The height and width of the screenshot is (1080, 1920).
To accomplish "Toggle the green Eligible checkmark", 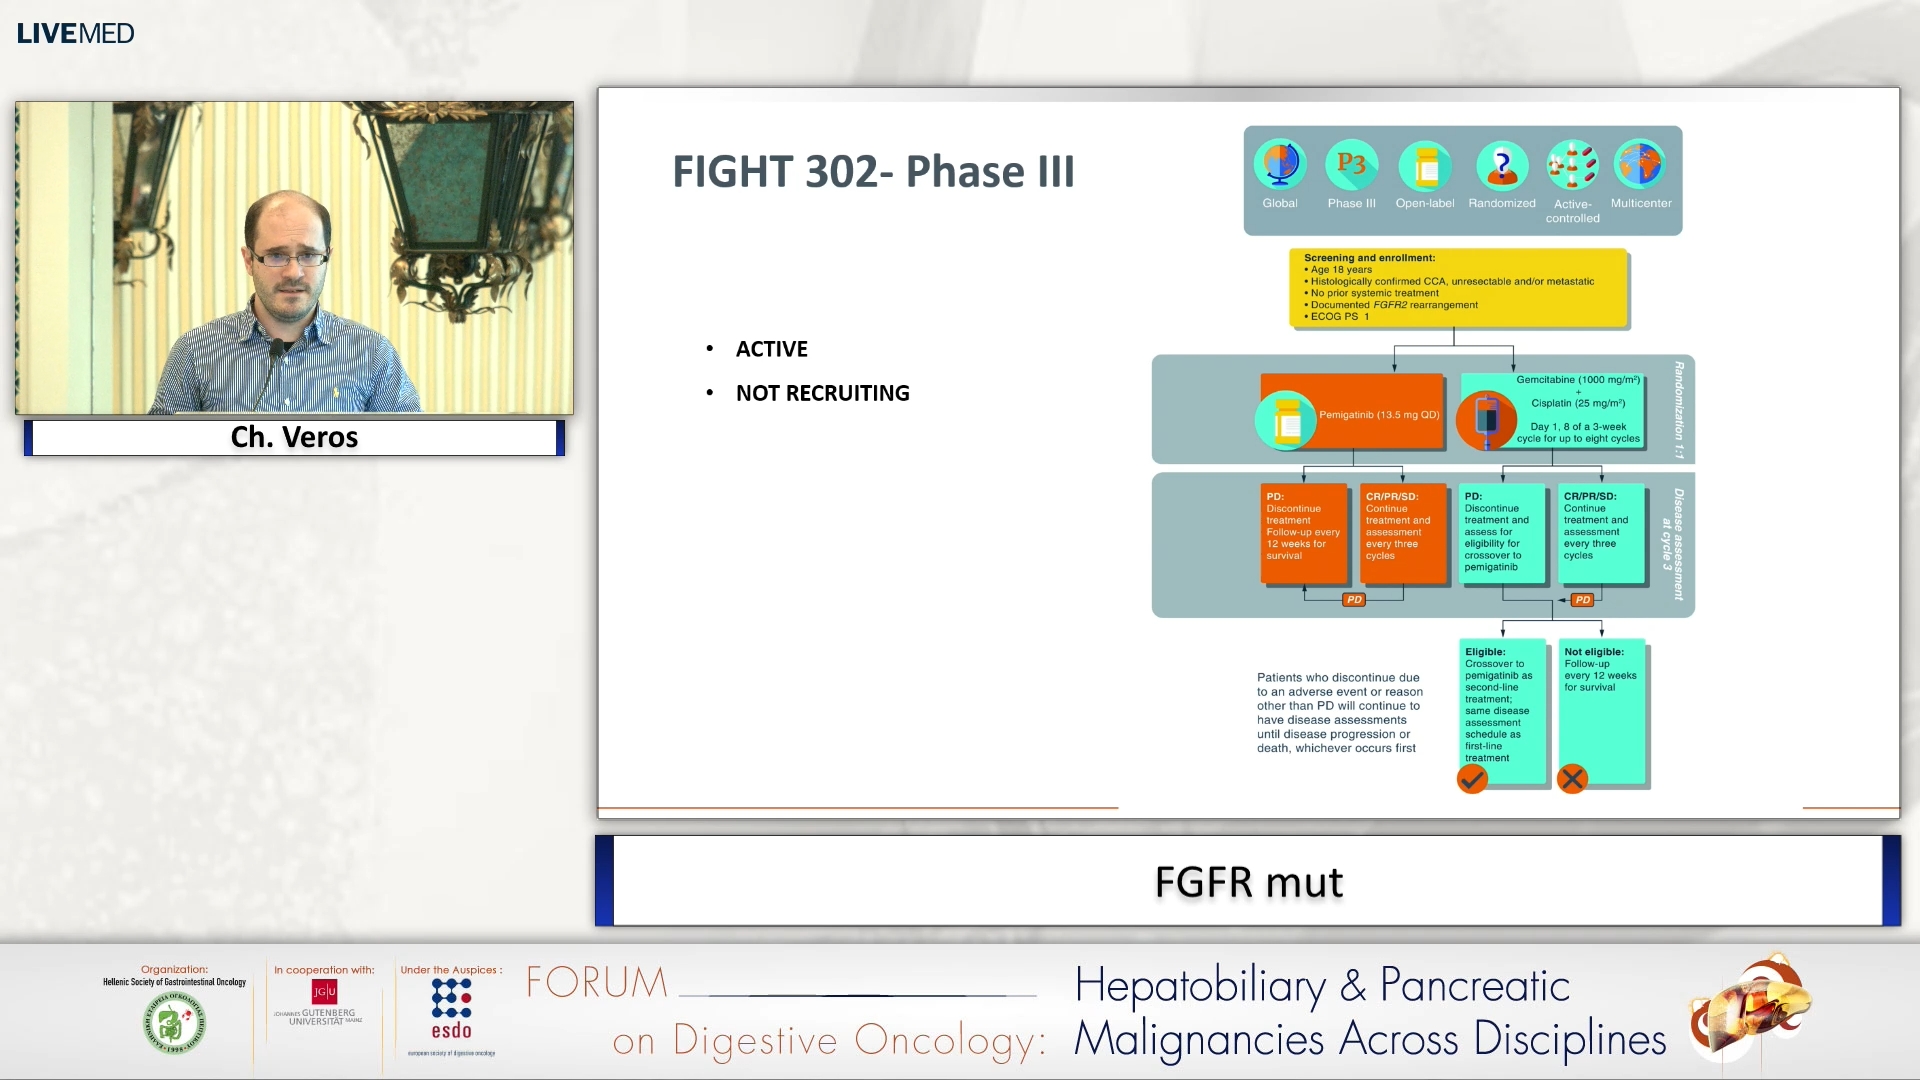I will click(x=1471, y=779).
